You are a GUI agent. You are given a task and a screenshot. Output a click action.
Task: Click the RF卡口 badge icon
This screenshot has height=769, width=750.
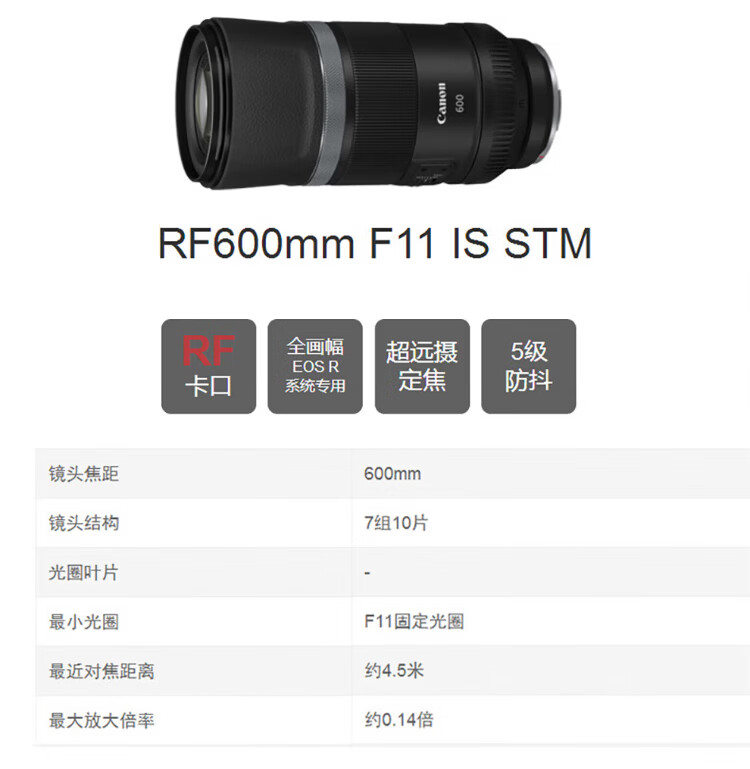point(208,366)
